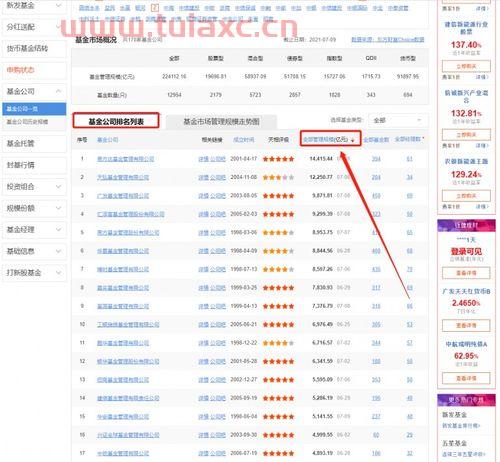
Task: Sort by the 全部基金数 column header
Action: 376,140
